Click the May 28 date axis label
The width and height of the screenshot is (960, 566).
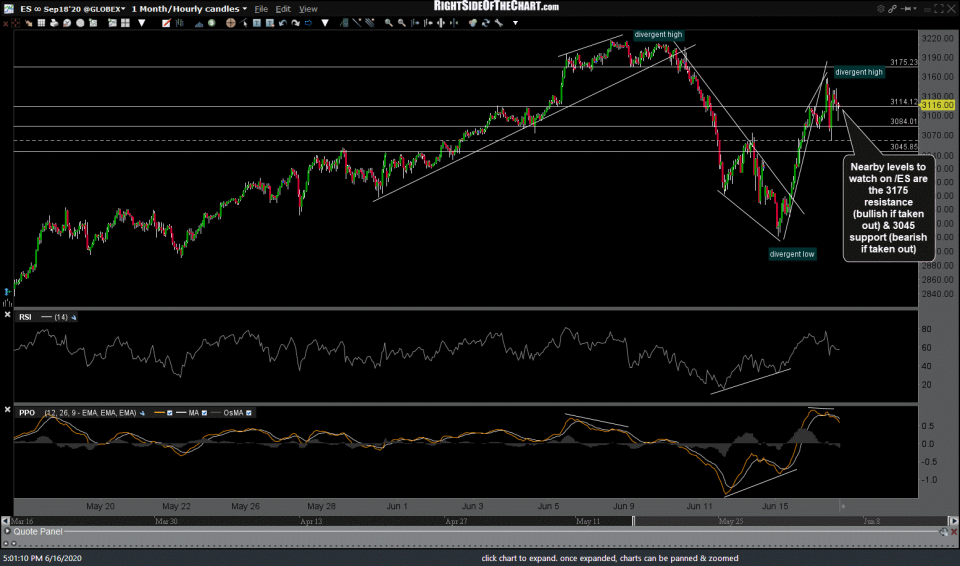point(321,507)
